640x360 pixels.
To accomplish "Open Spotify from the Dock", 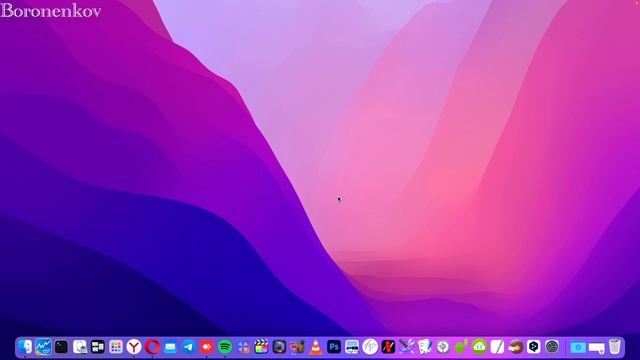I will click(224, 347).
